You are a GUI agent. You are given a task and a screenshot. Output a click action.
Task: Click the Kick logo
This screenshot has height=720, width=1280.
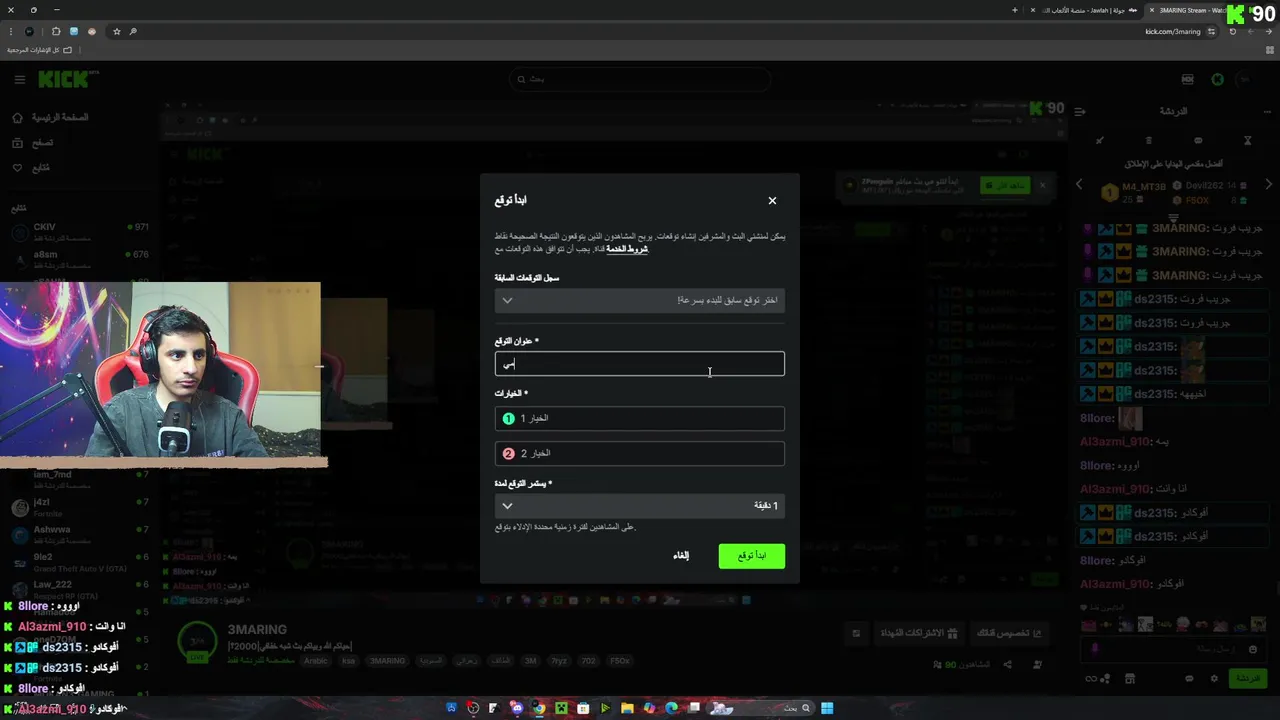click(63, 79)
